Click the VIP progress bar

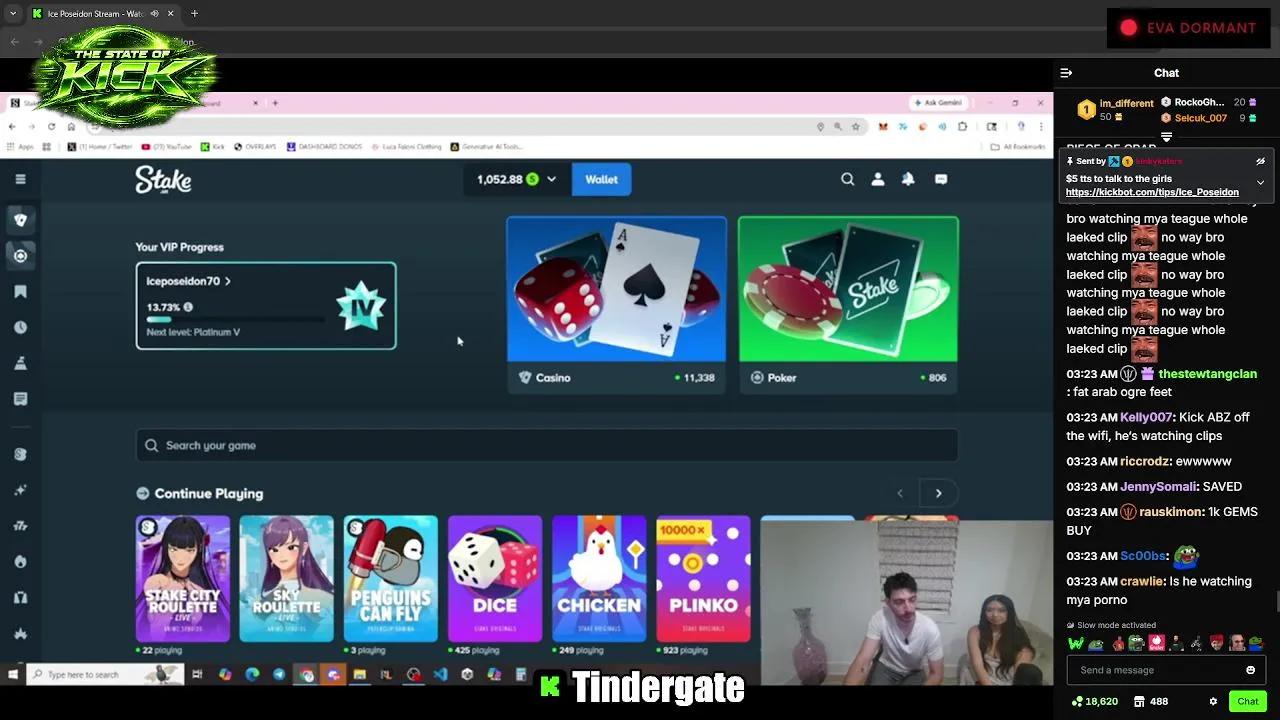point(235,320)
